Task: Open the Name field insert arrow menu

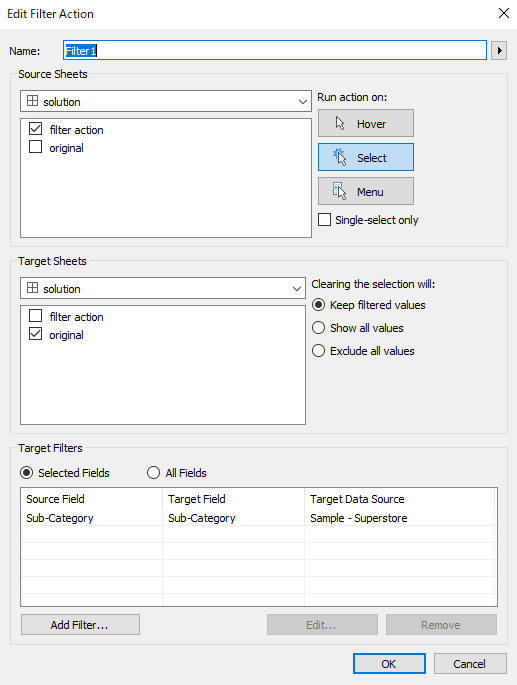Action: click(499, 51)
